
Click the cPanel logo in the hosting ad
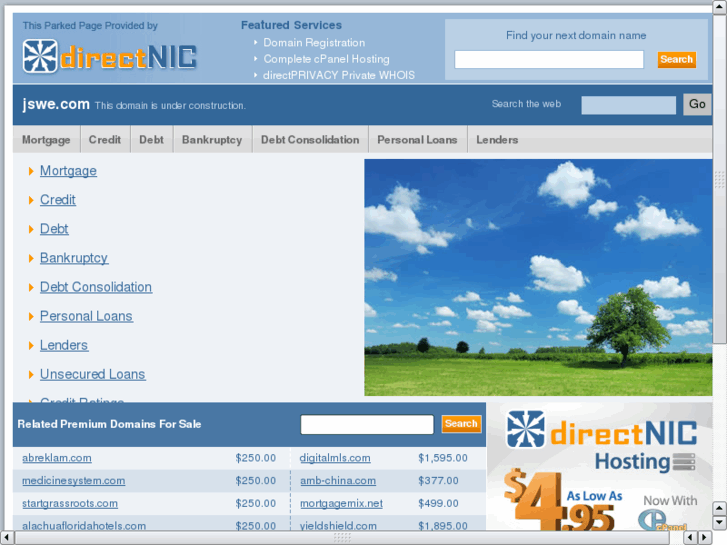point(662,520)
